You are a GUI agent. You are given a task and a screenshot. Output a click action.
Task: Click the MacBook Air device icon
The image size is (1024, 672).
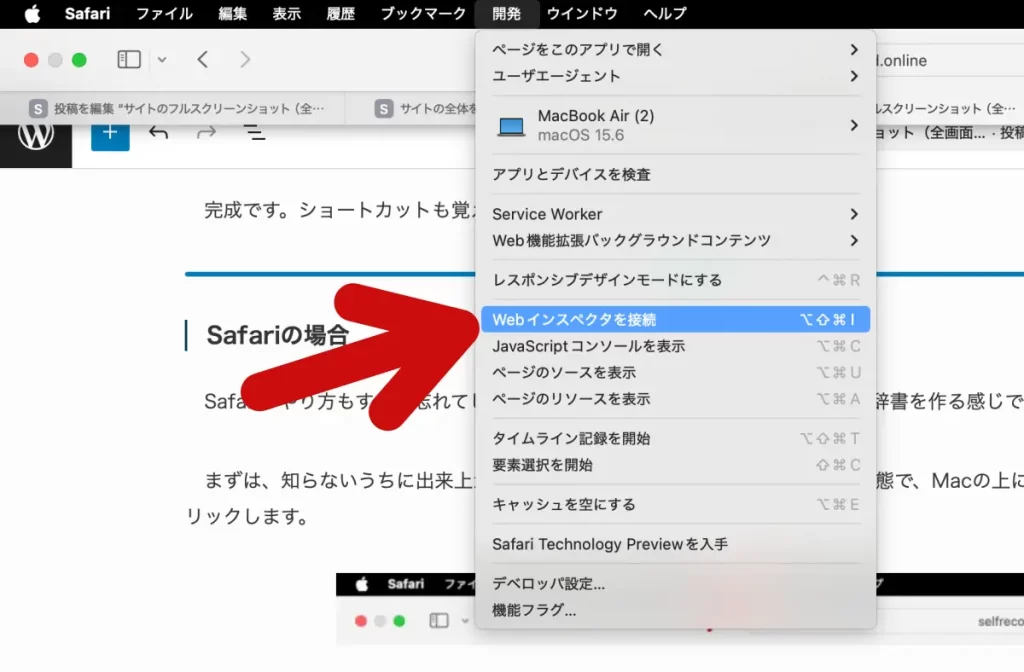pos(512,126)
